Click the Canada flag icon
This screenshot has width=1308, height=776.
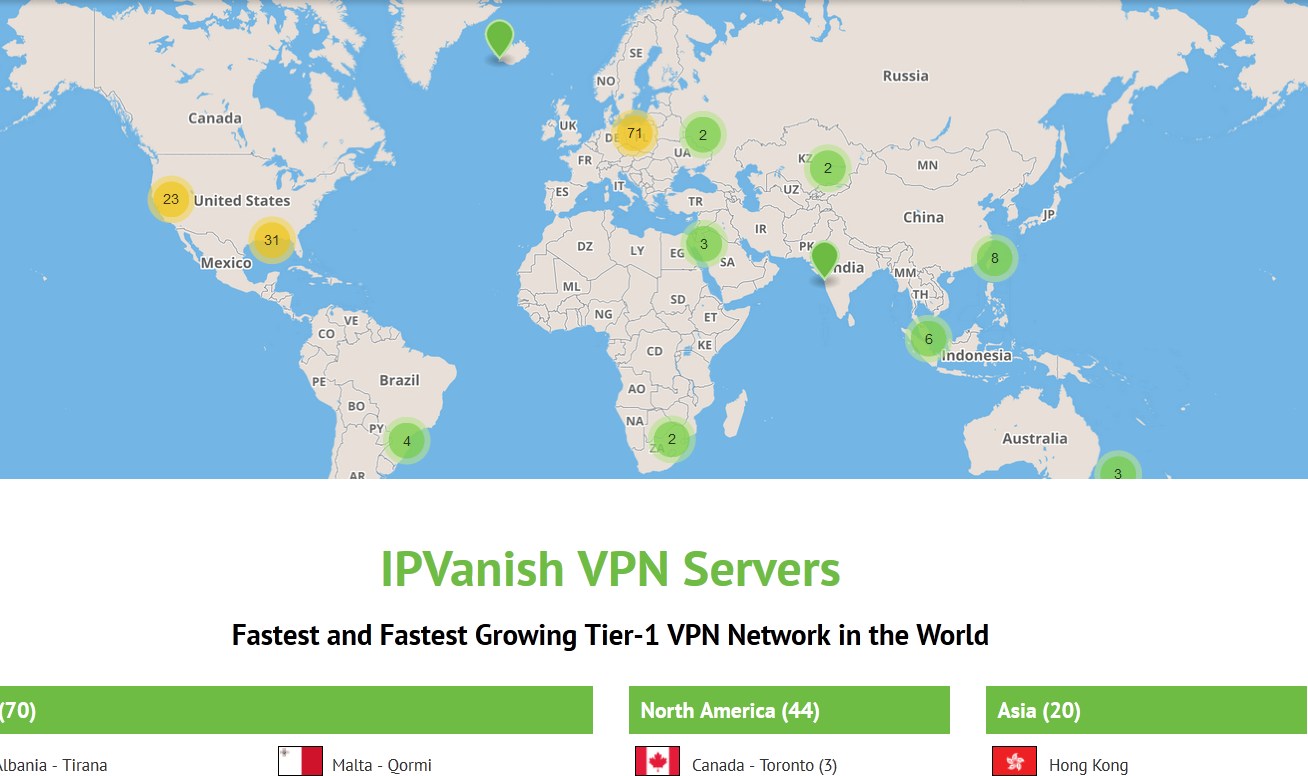coord(657,762)
